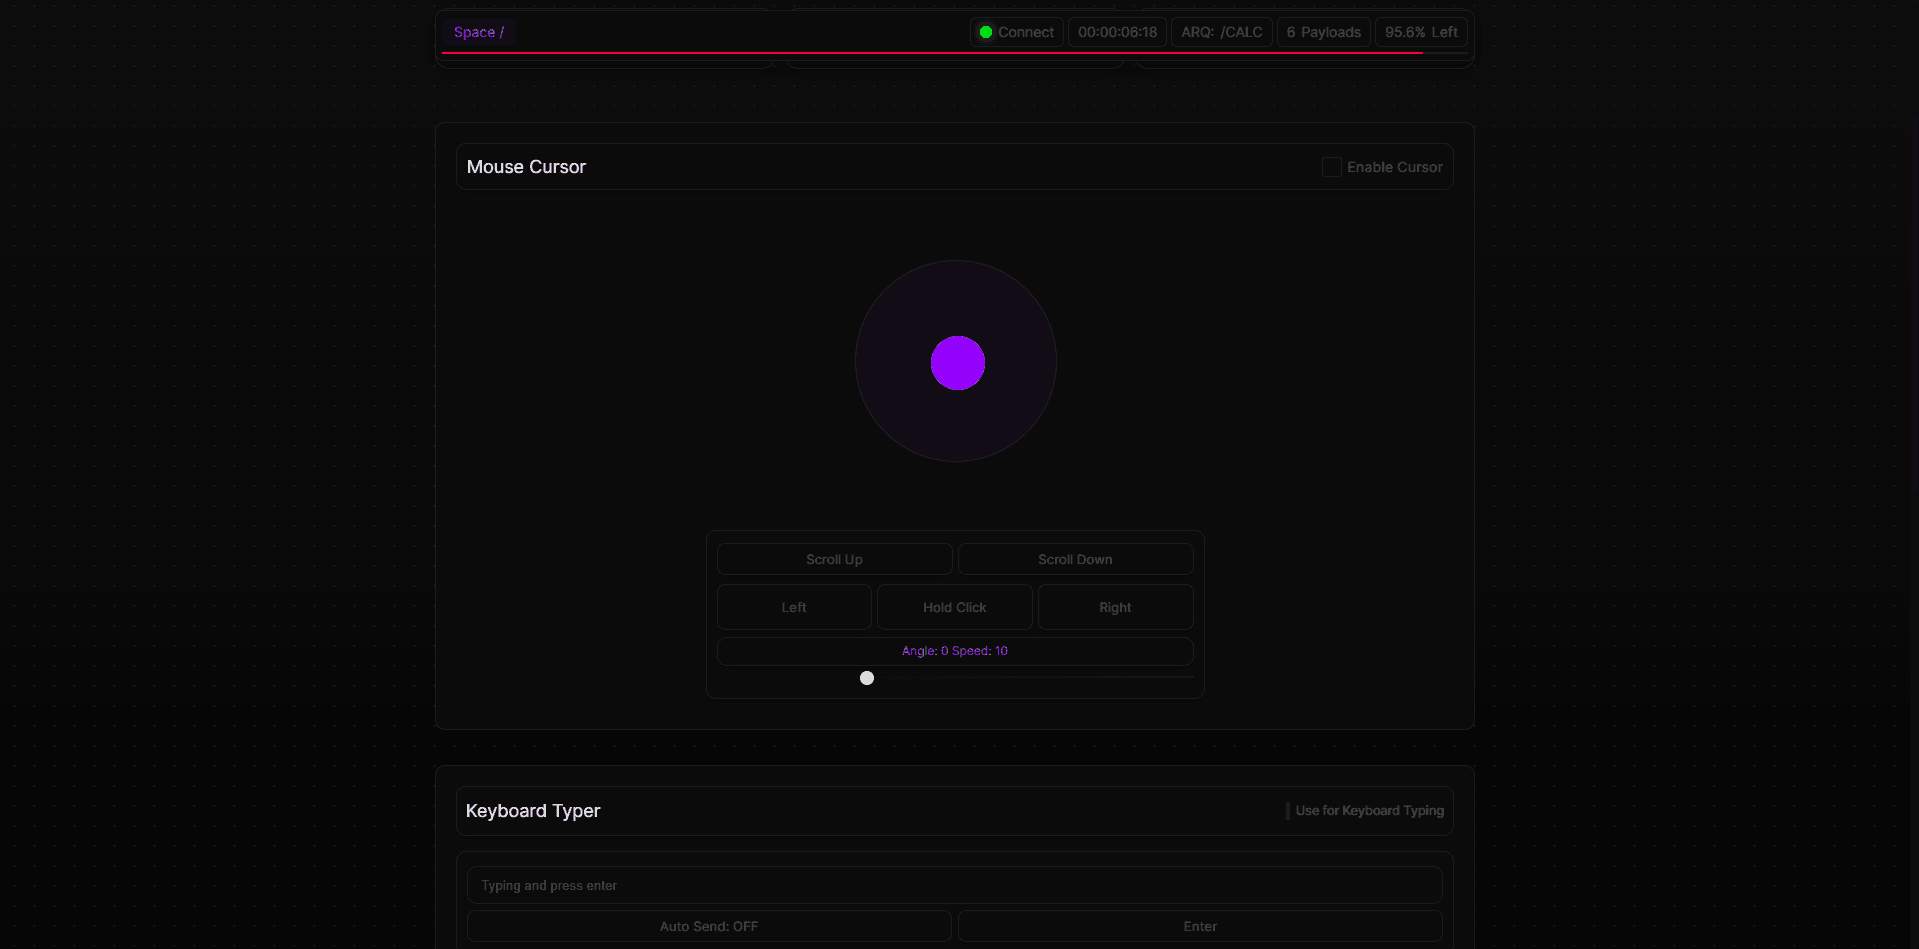Focus the 'Typing and press enter' field

click(954, 885)
